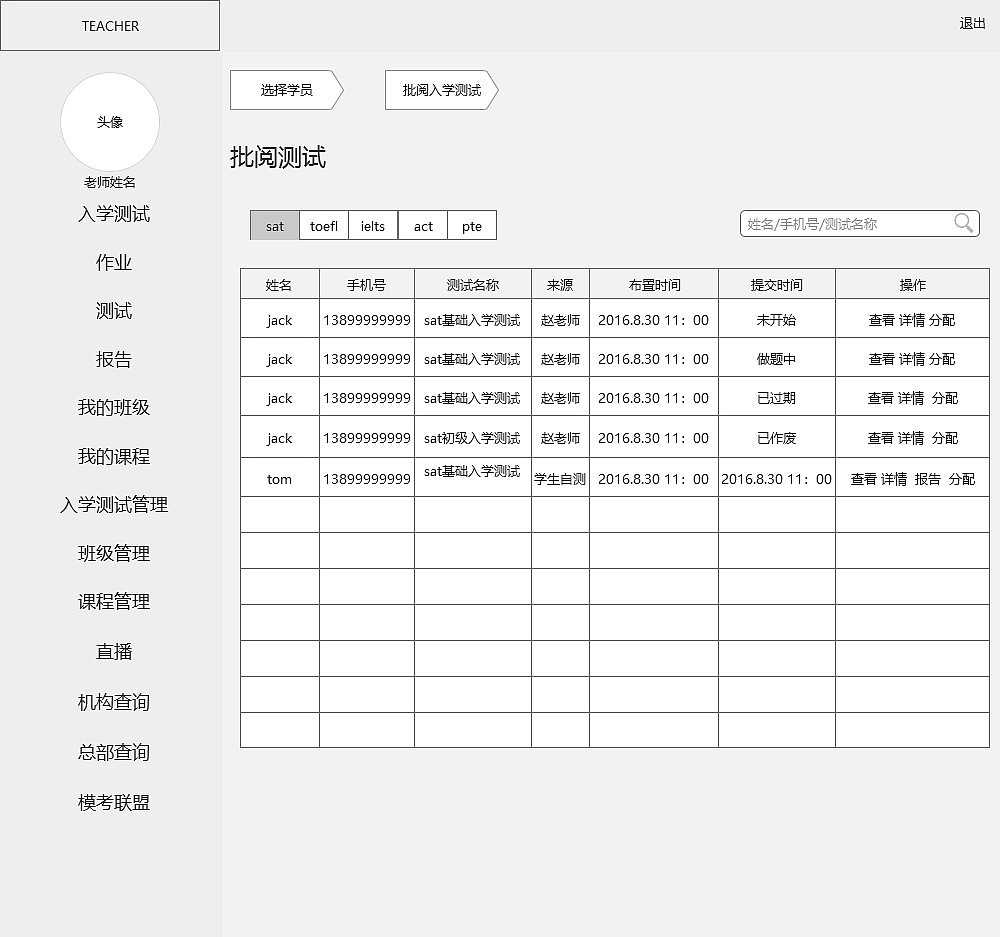Click the teacher avatar circle labeled 头像
Image resolution: width=1000 pixels, height=937 pixels.
coord(110,122)
